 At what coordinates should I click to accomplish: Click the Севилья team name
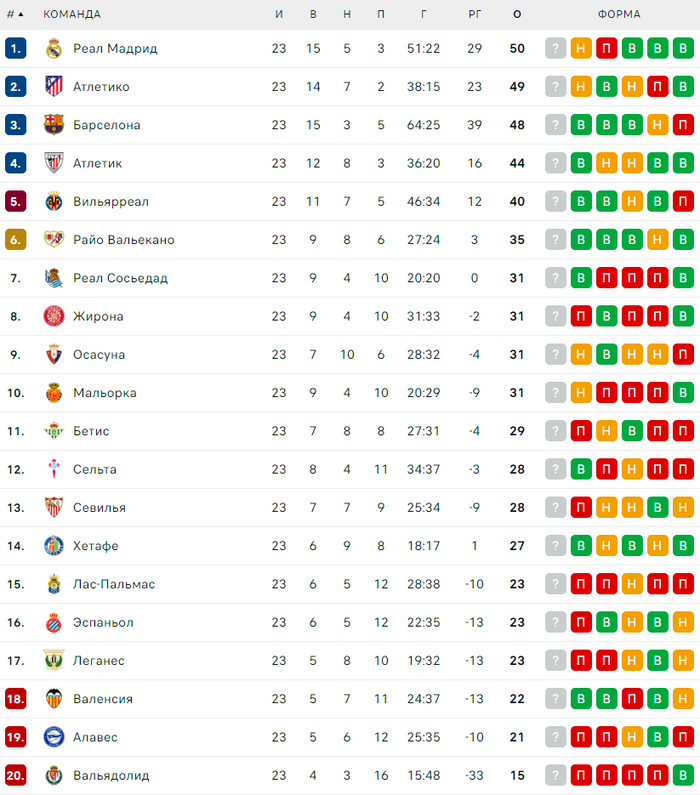click(x=99, y=507)
